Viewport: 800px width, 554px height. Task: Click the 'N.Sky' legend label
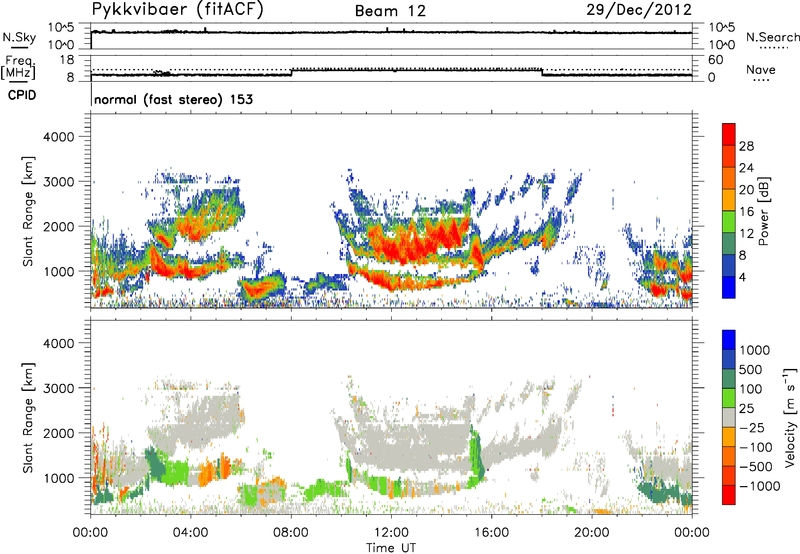pos(19,37)
